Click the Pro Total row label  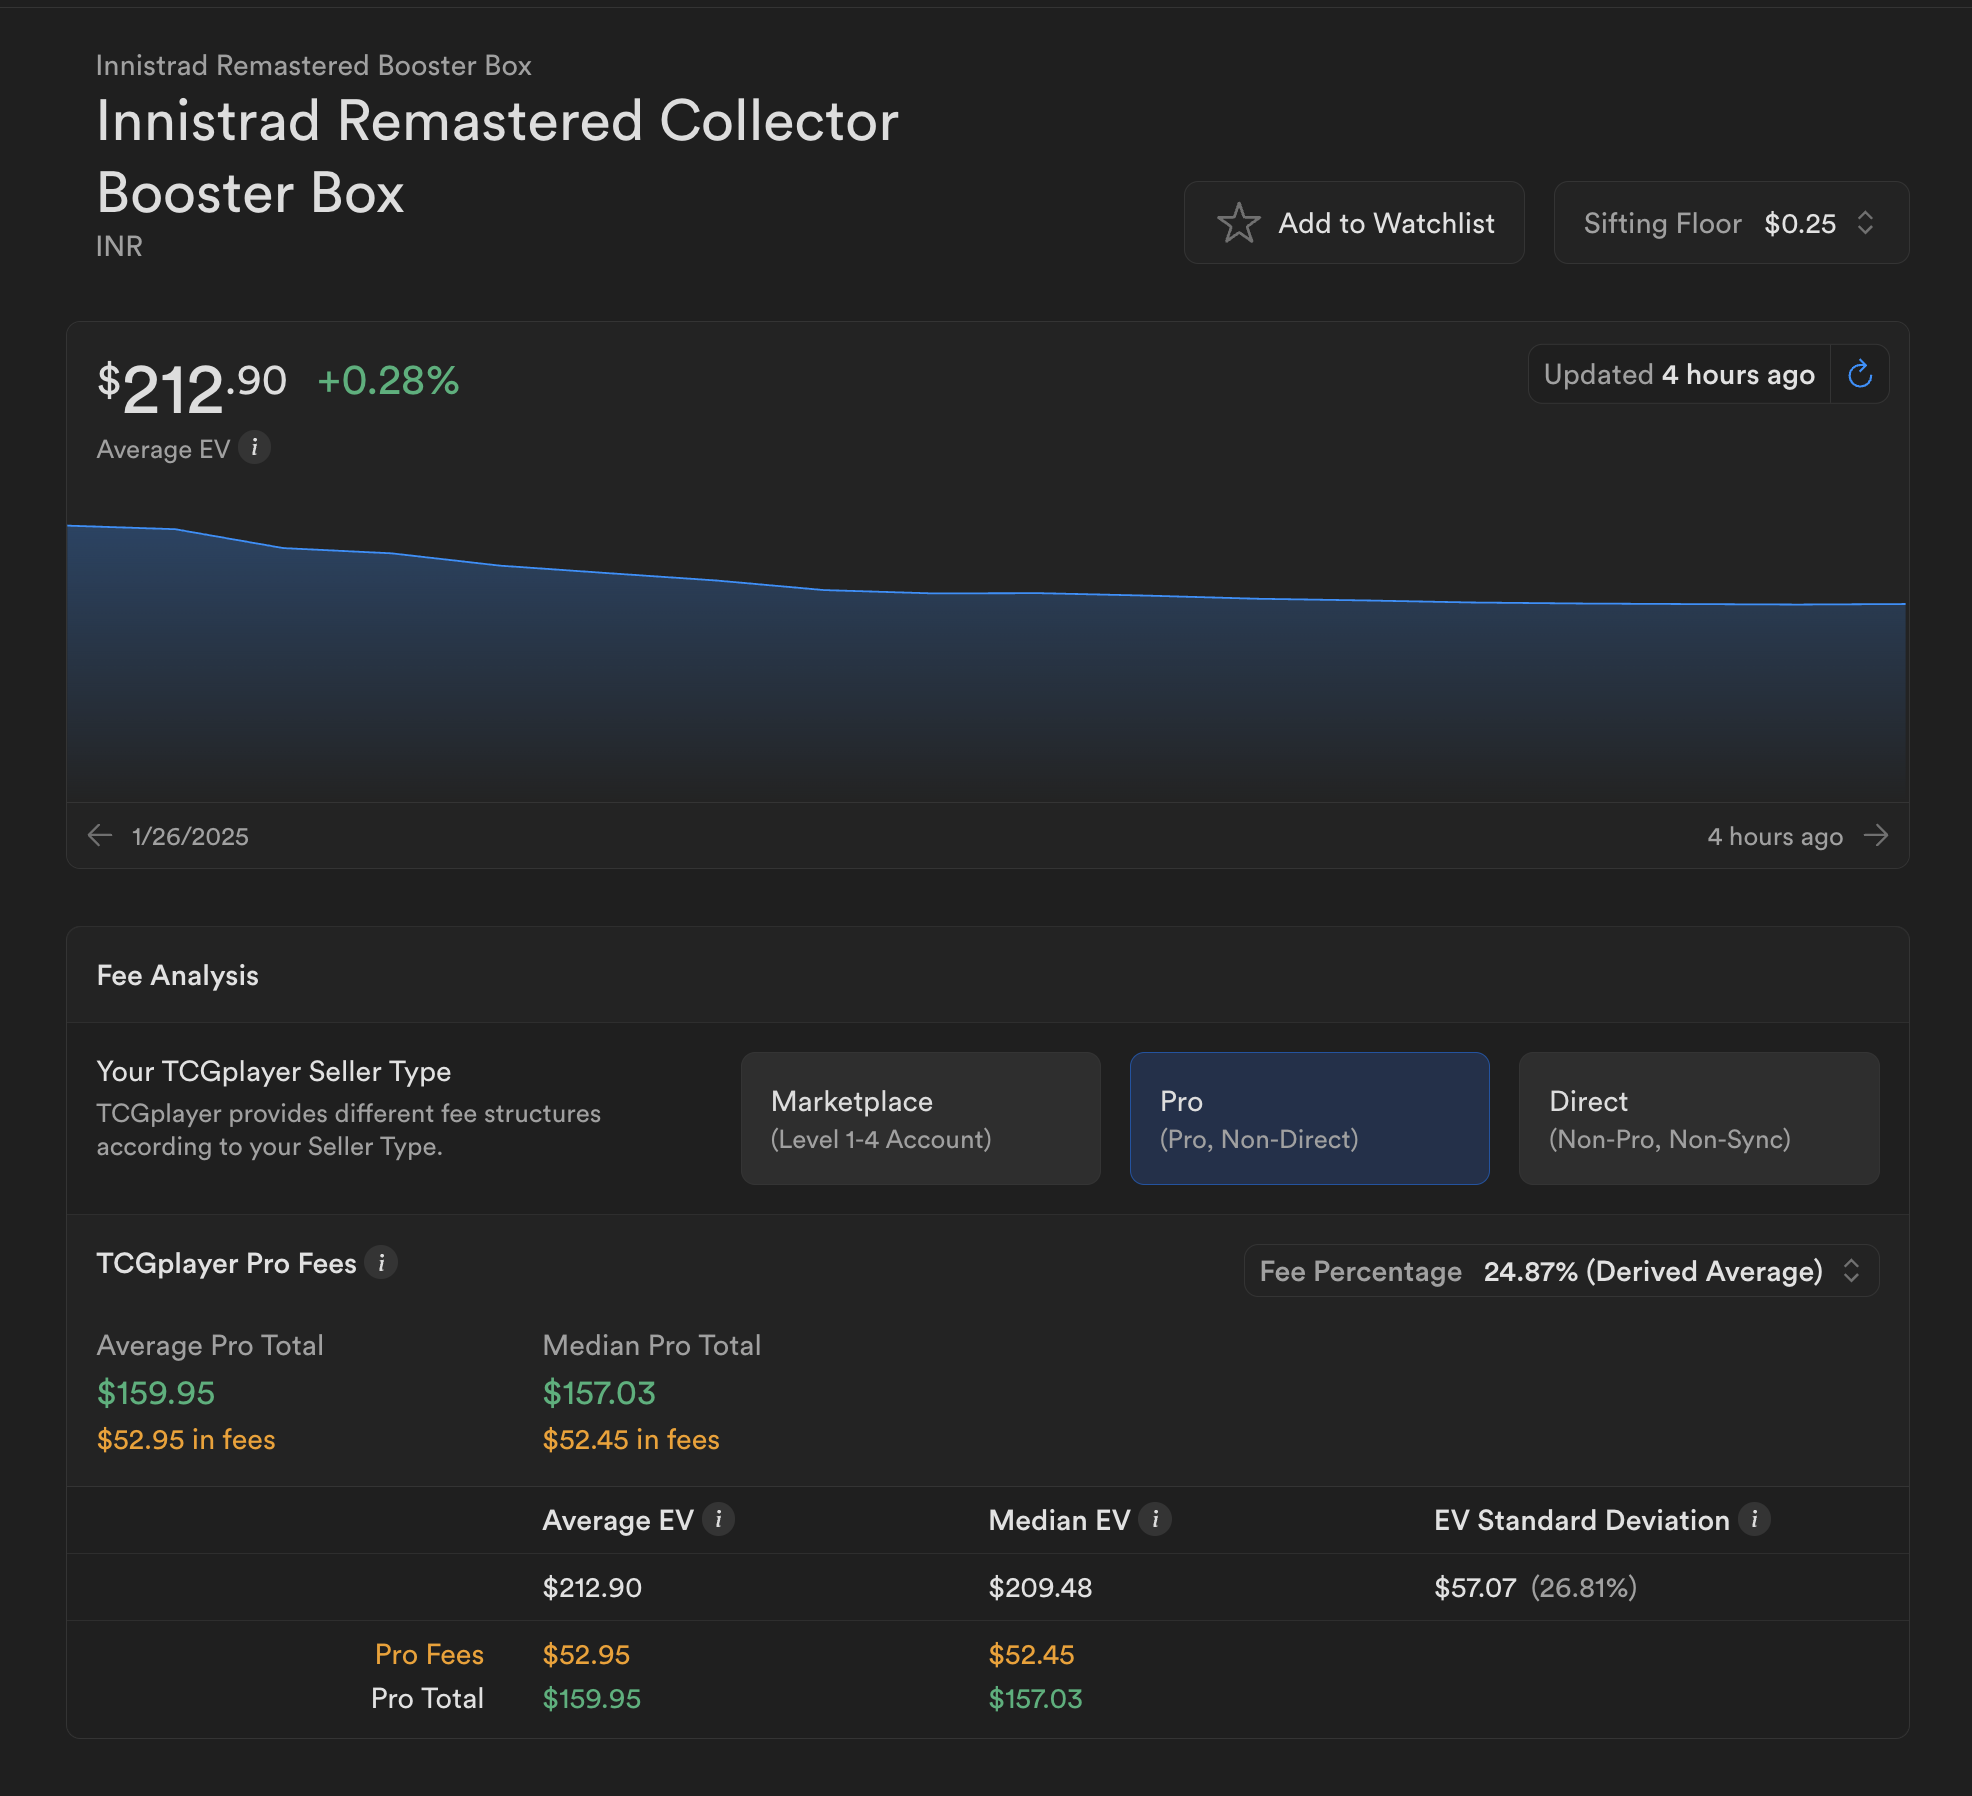pos(427,1698)
